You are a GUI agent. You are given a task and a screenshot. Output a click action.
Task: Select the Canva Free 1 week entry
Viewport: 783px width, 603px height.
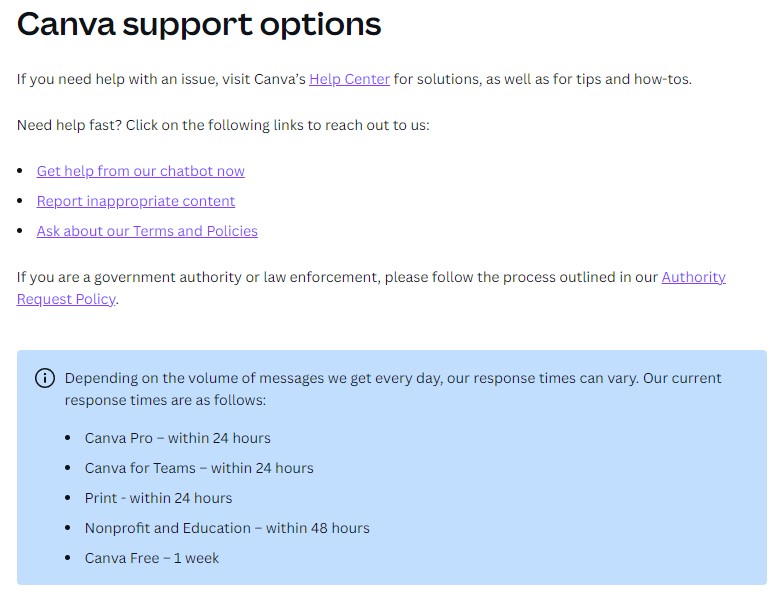[151, 558]
